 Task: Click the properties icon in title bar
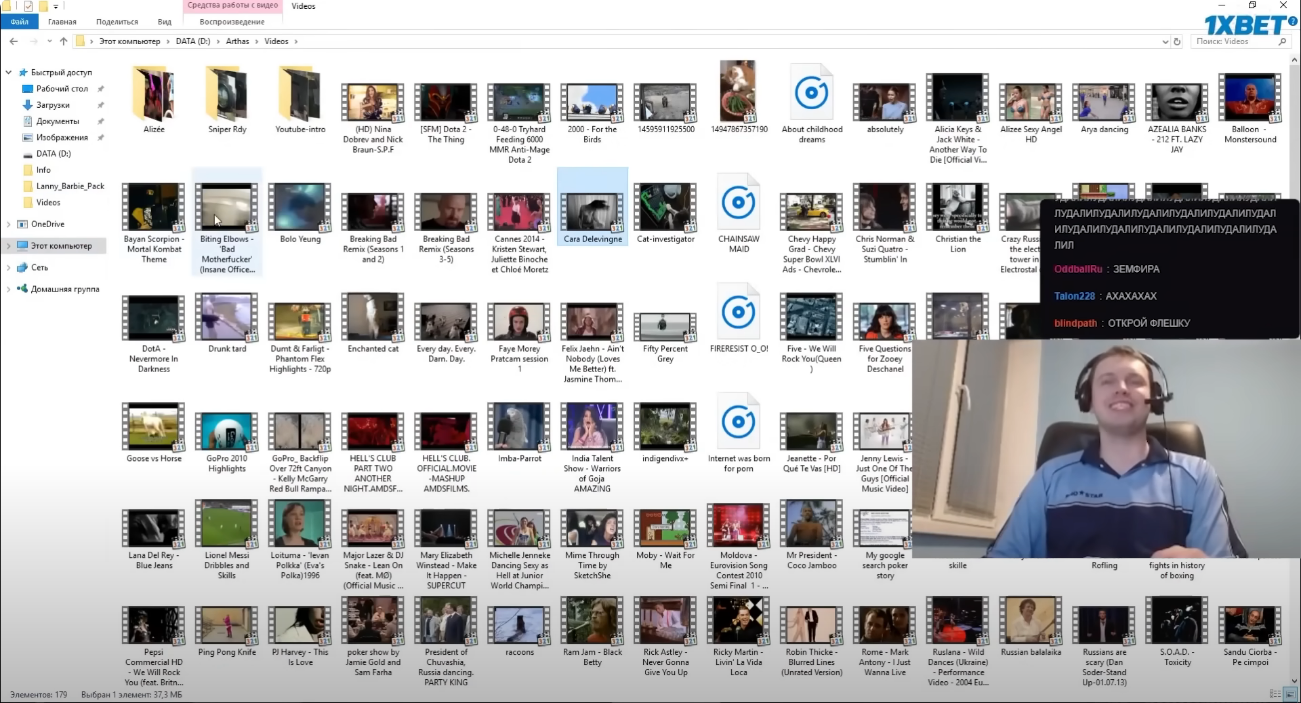(27, 6)
